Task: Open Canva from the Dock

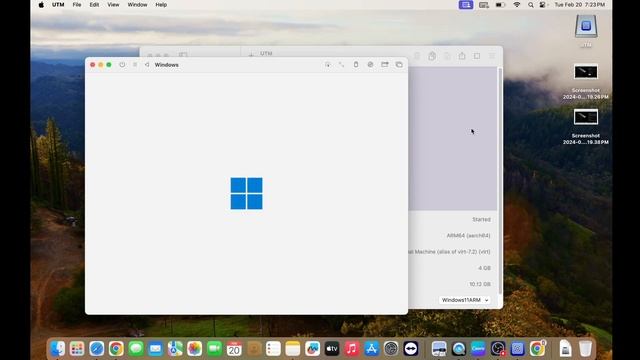Action: coord(478,349)
